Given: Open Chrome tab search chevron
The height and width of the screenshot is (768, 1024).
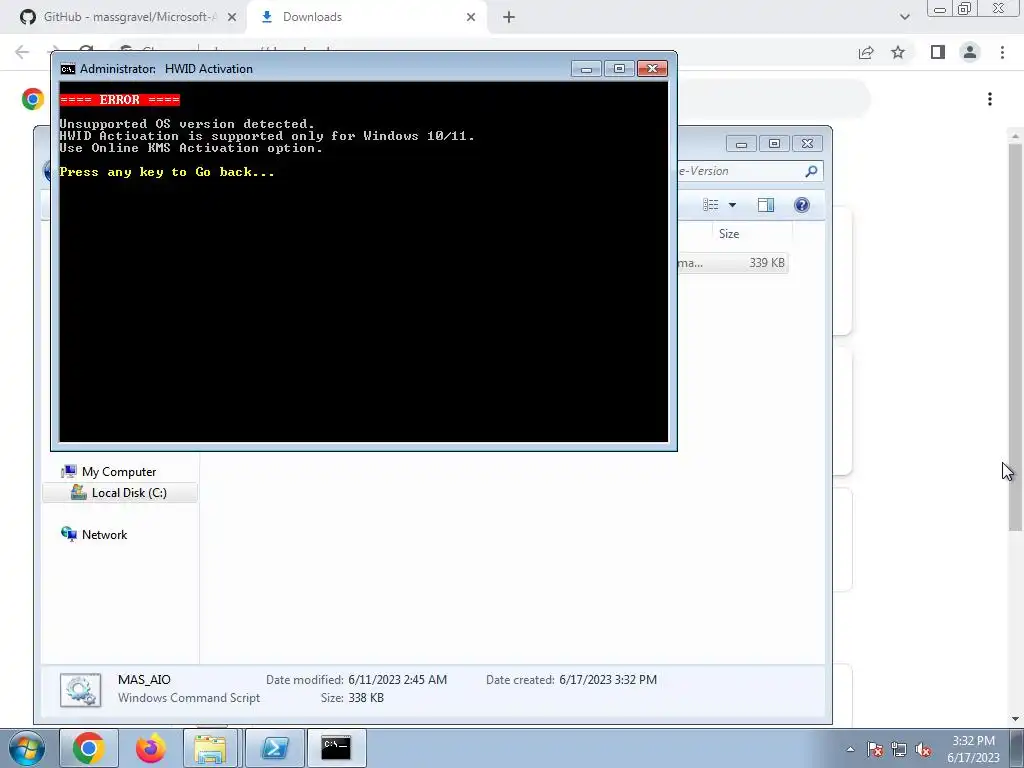Looking at the screenshot, I should pyautogui.click(x=904, y=17).
